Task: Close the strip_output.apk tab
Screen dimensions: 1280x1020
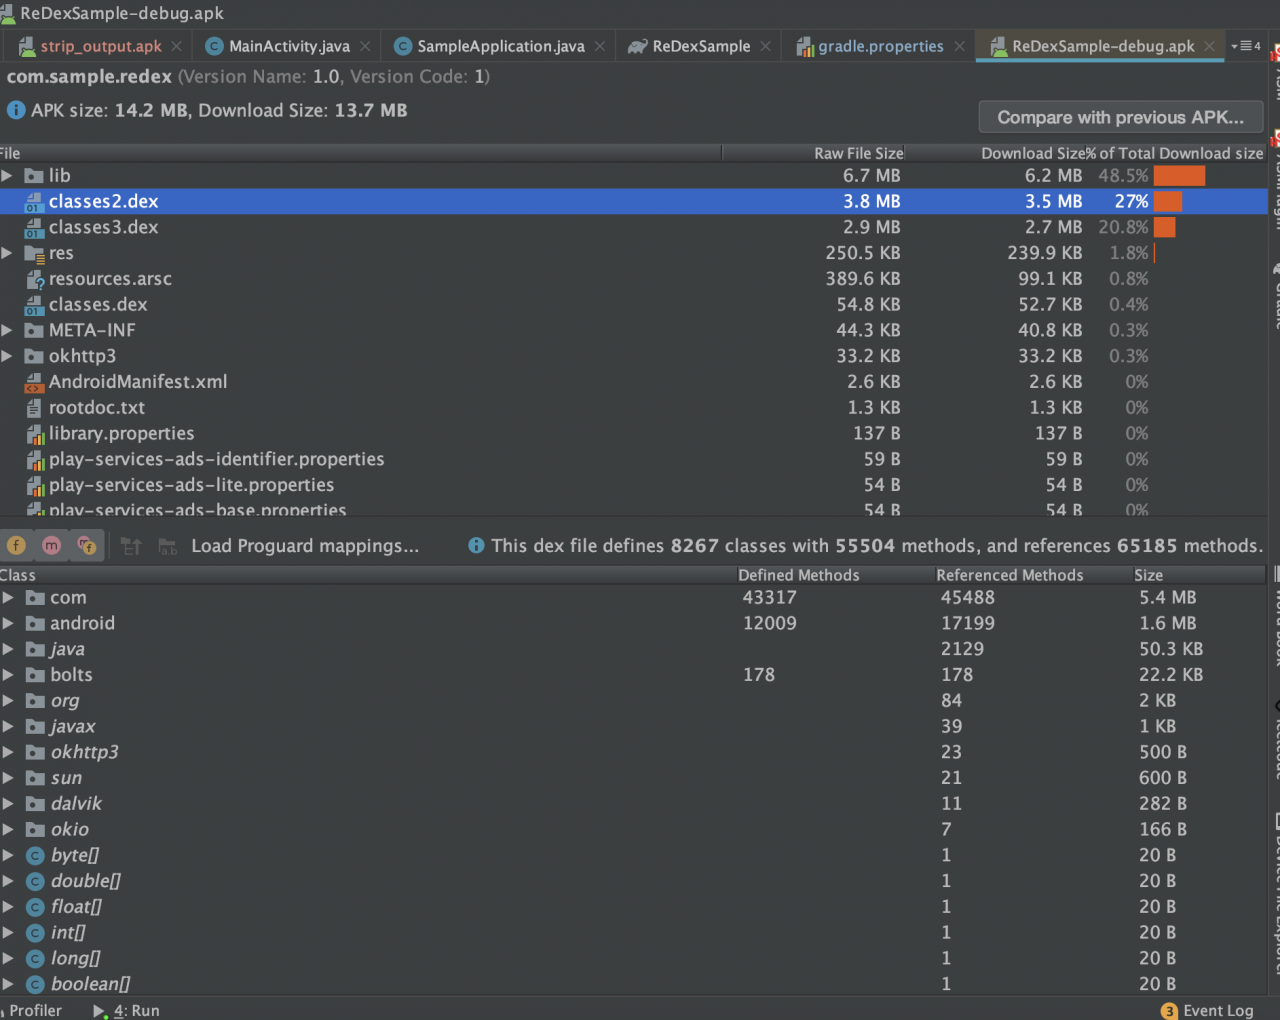Action: pyautogui.click(x=176, y=46)
